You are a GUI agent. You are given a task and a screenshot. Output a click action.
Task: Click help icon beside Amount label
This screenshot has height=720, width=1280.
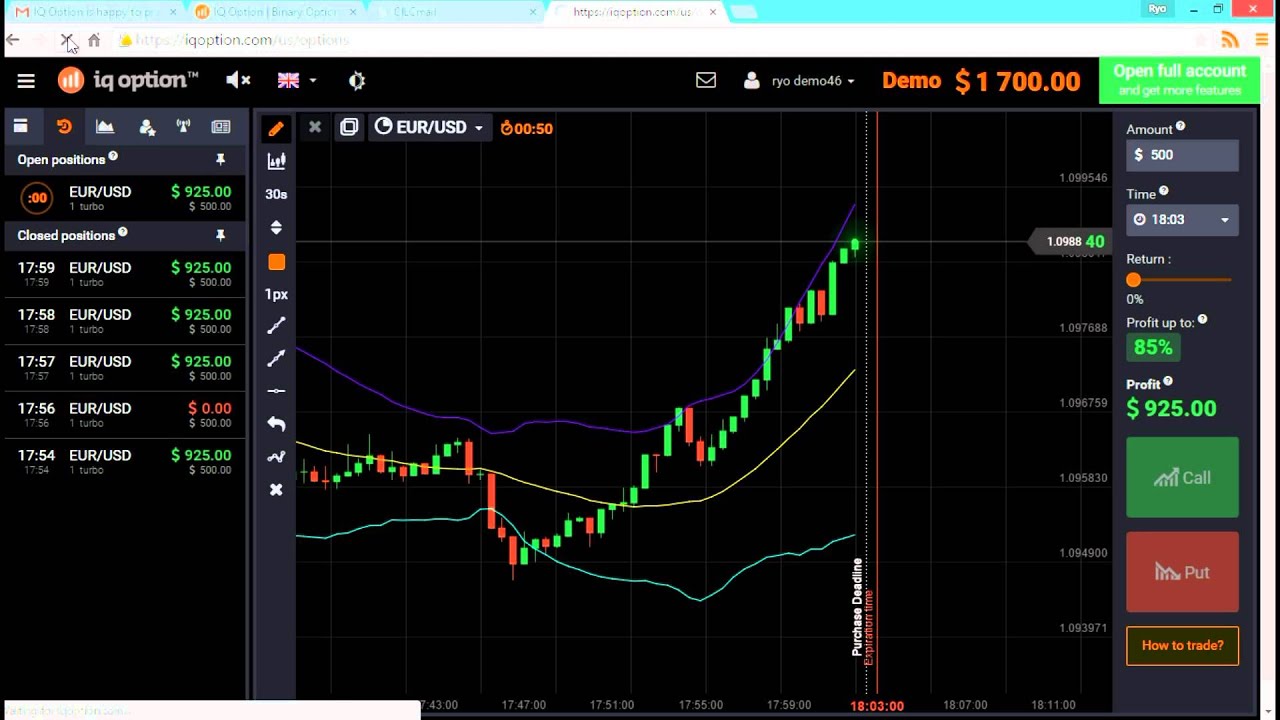click(1180, 126)
